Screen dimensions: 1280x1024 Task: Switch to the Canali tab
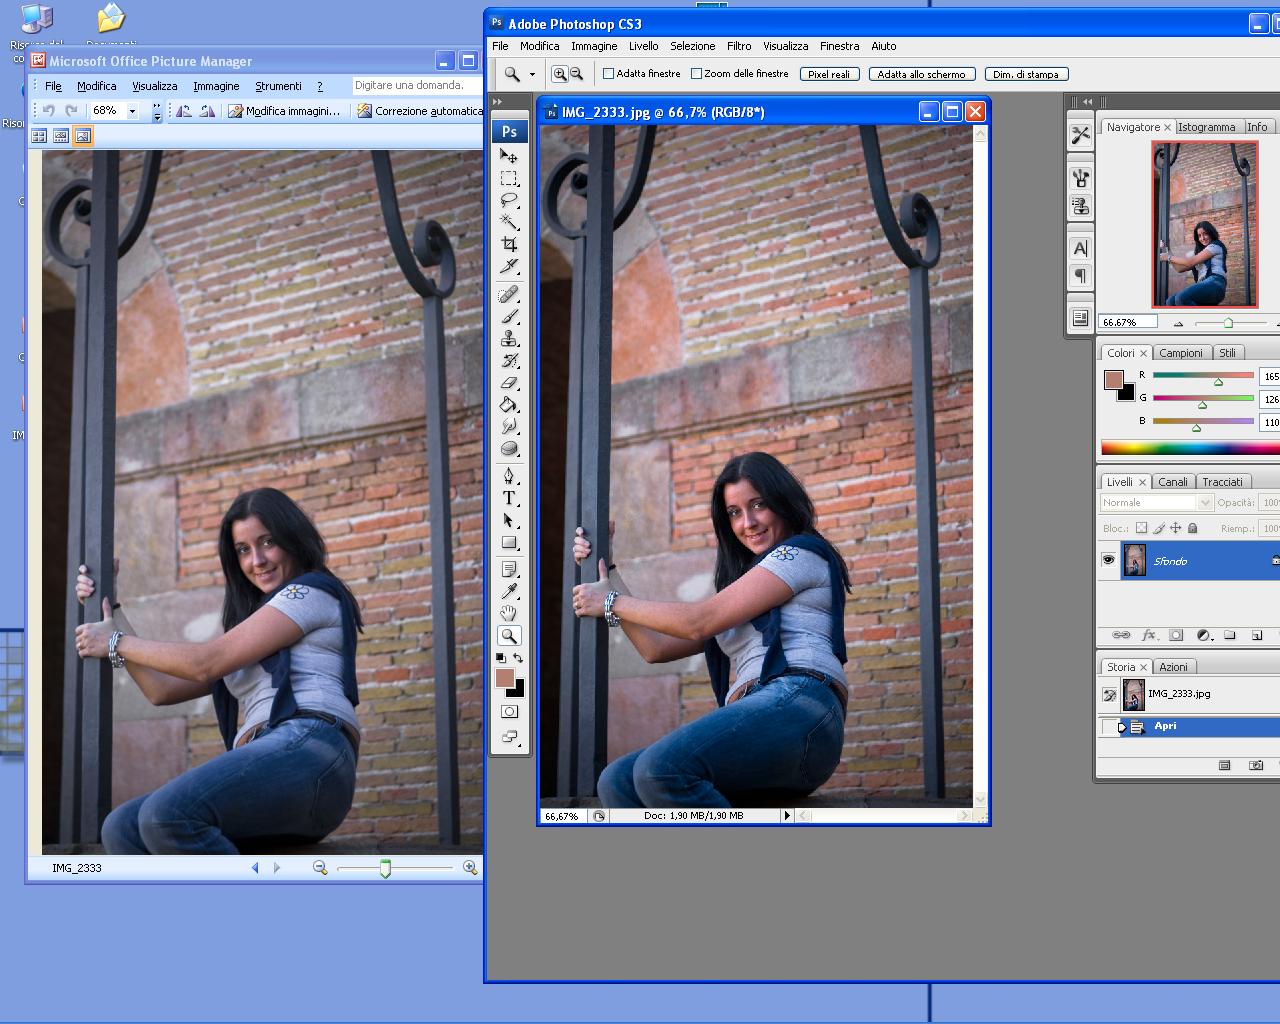1172,482
